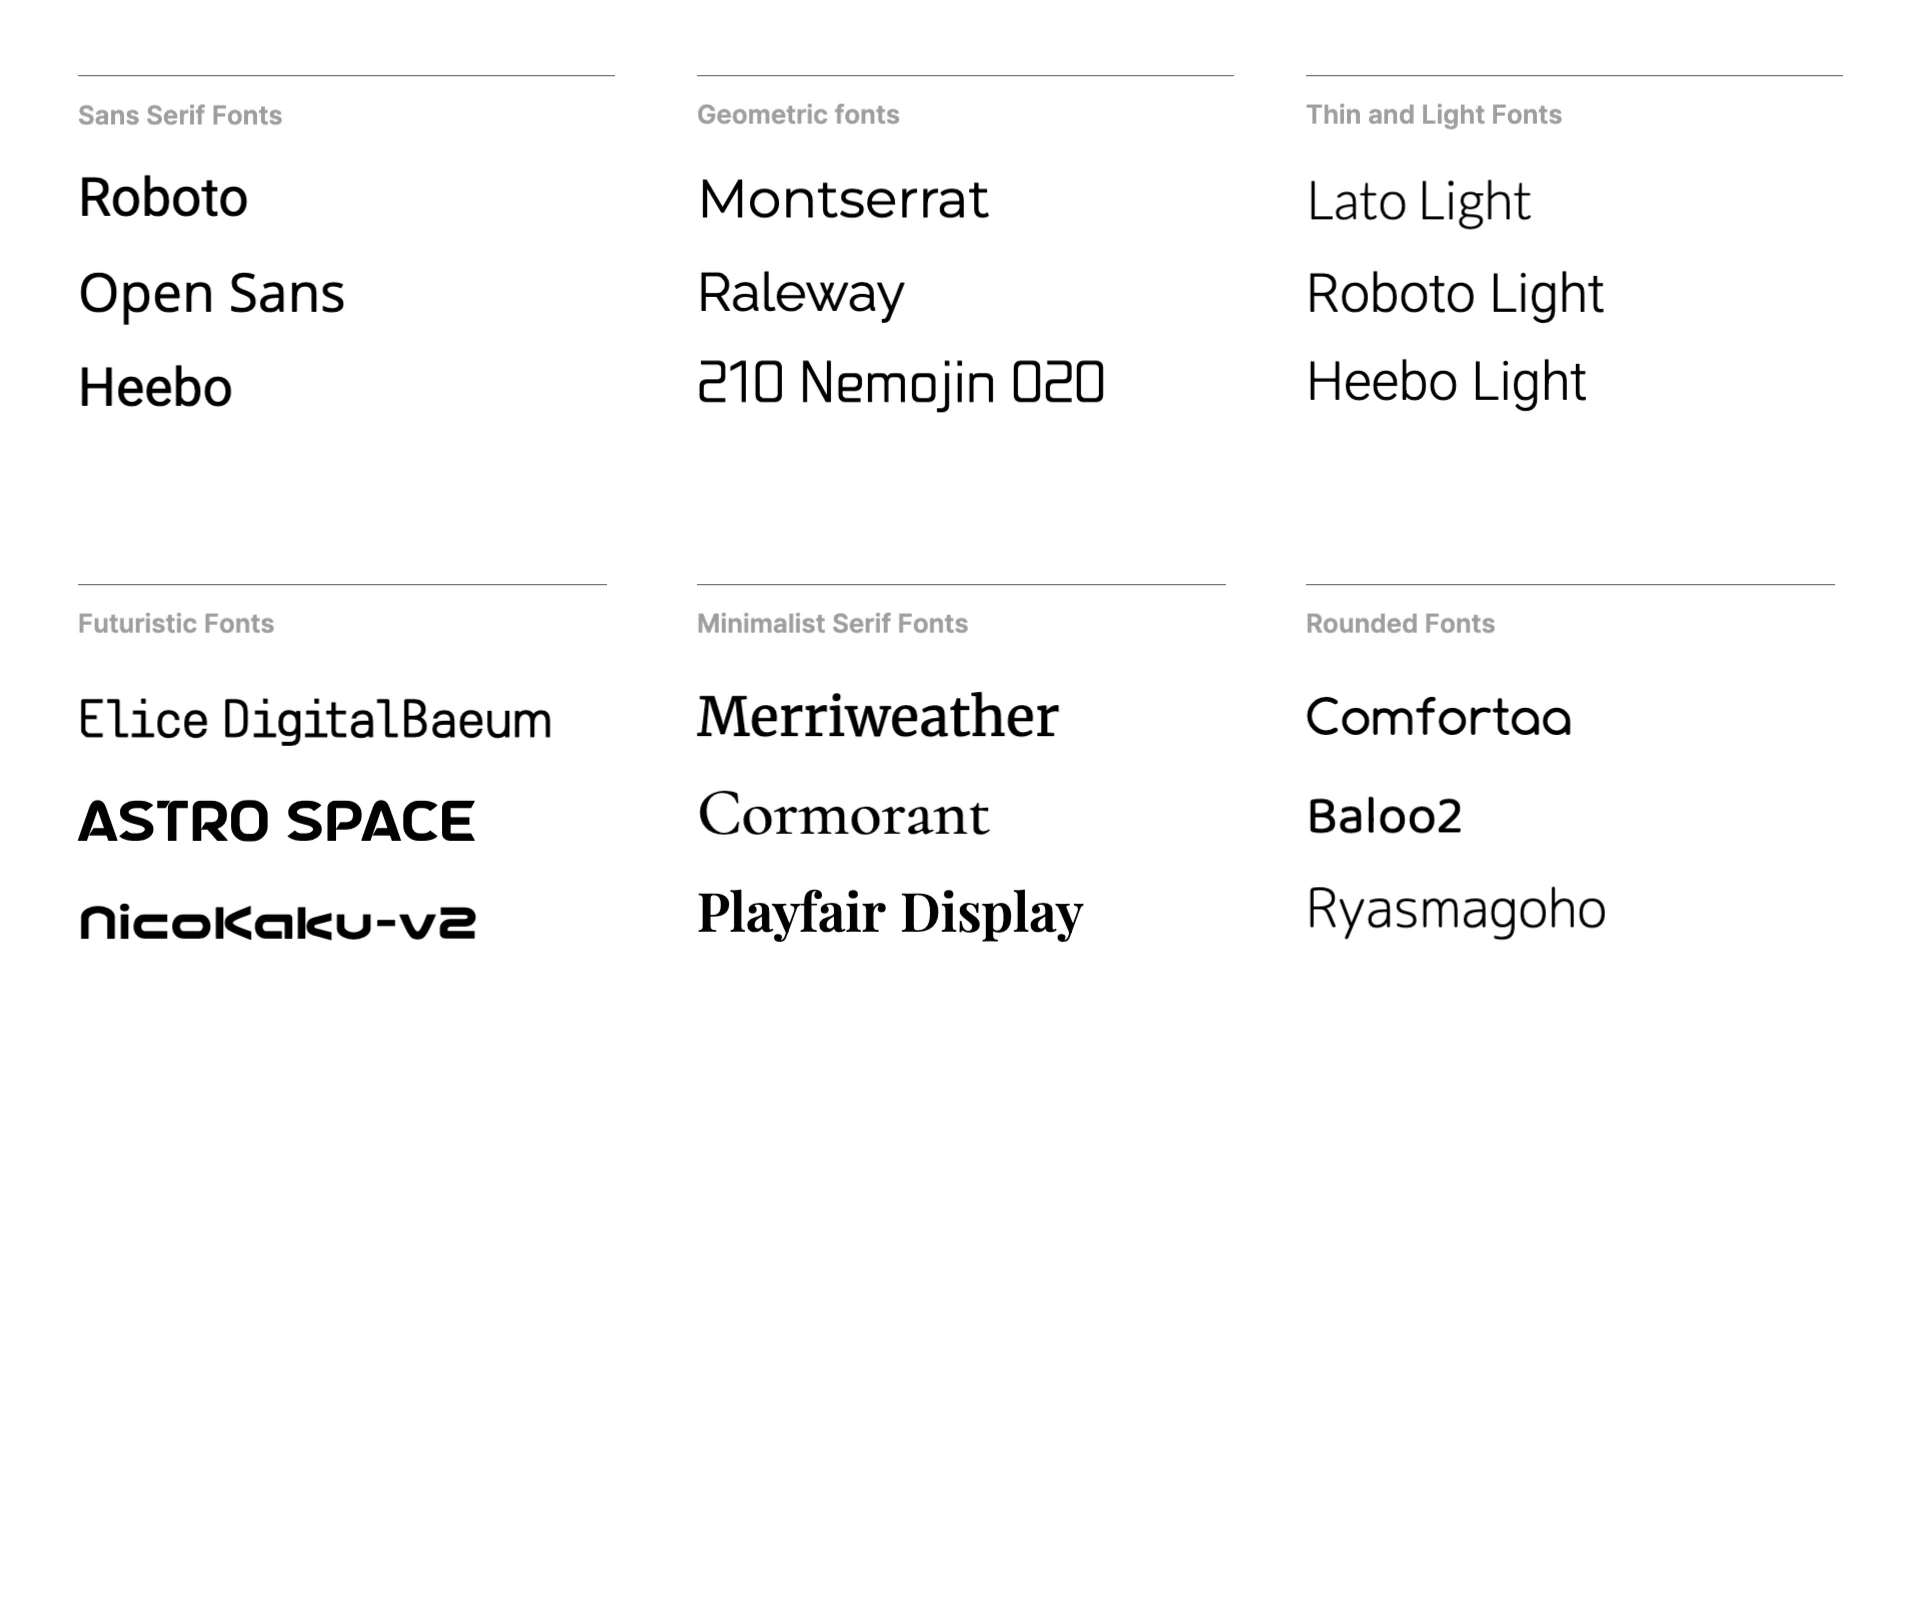Choose the Heebo Light font

coord(1446,384)
